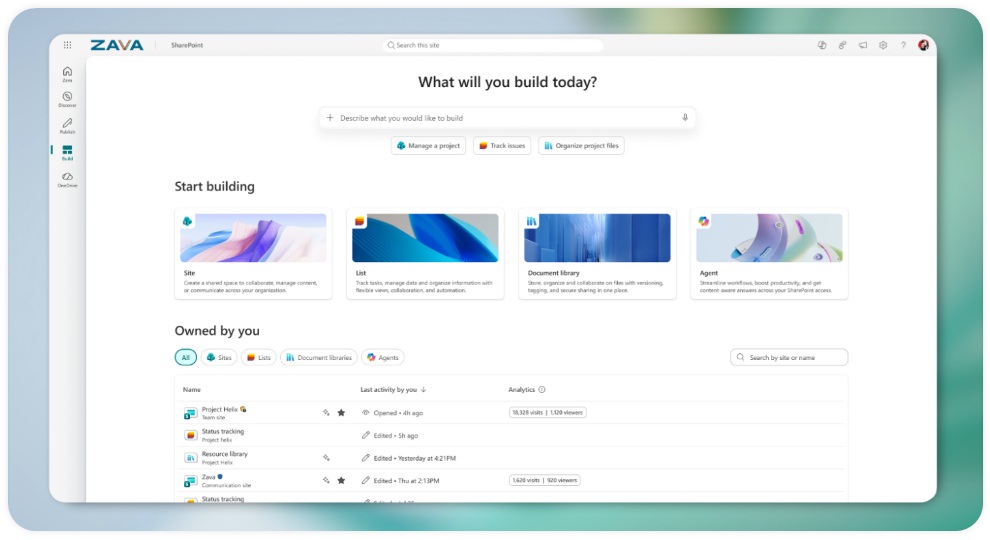
Task: Click Project Helix site icon
Action: (x=190, y=413)
